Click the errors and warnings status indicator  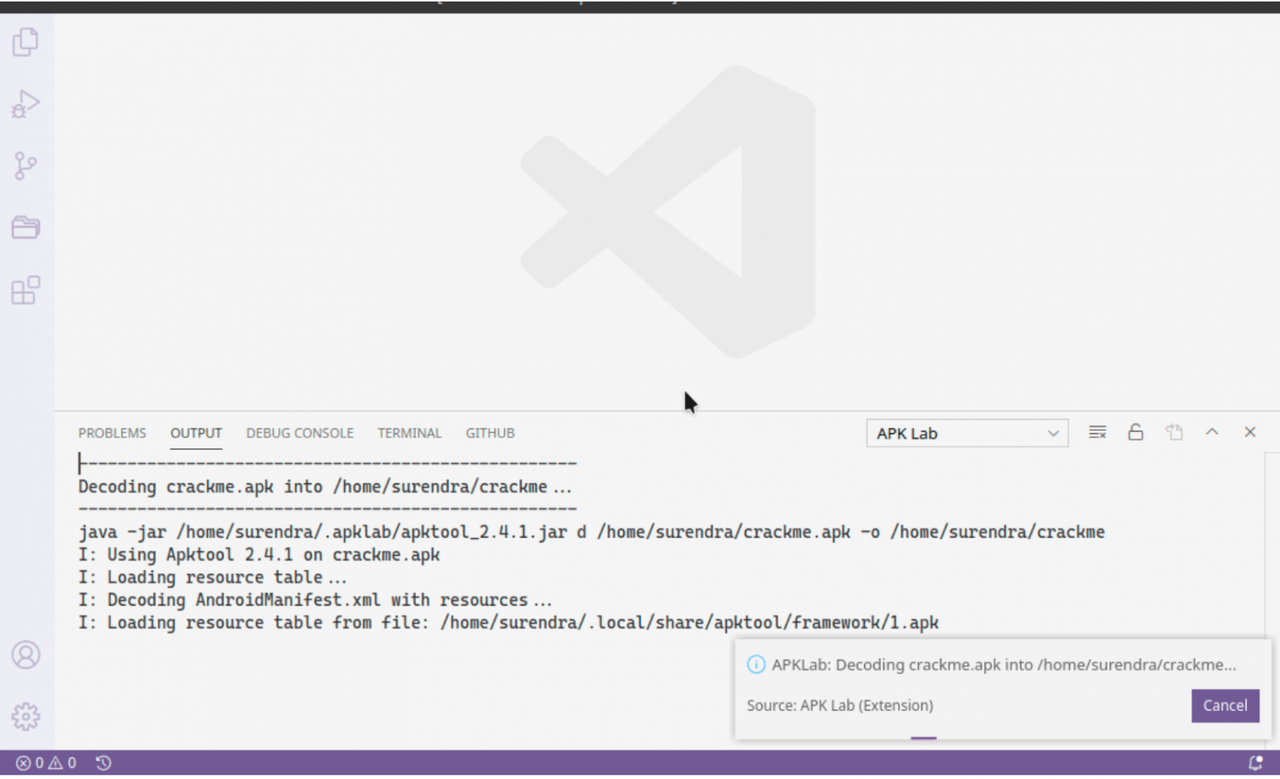point(46,763)
